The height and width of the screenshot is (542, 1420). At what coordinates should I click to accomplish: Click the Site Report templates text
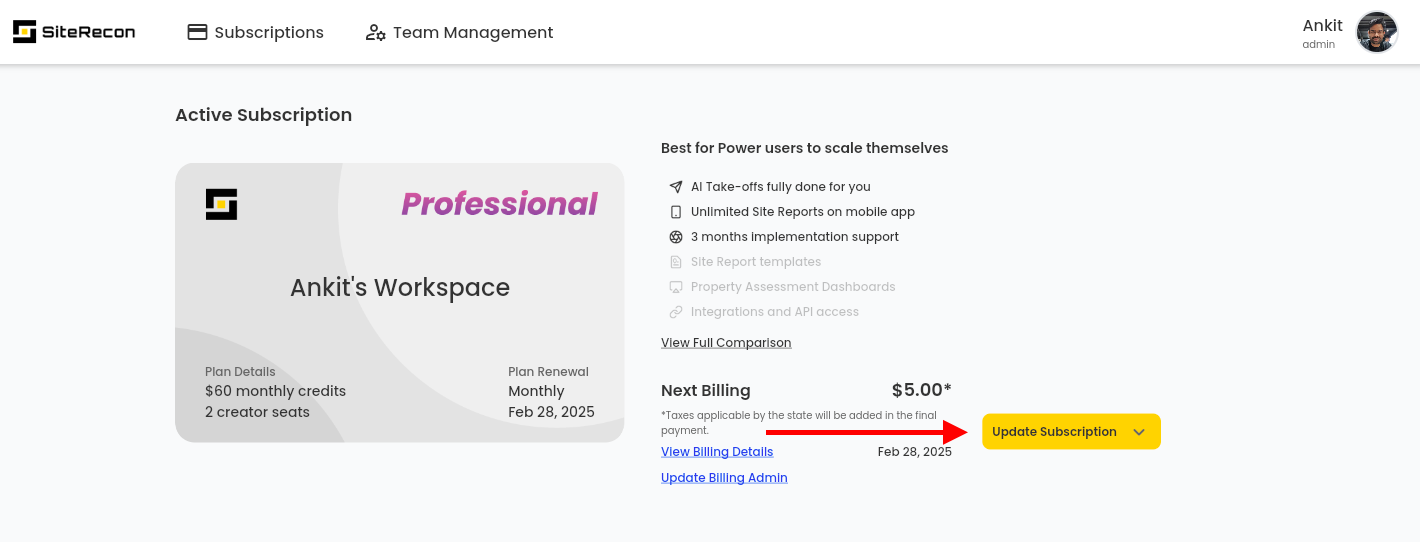tap(756, 262)
